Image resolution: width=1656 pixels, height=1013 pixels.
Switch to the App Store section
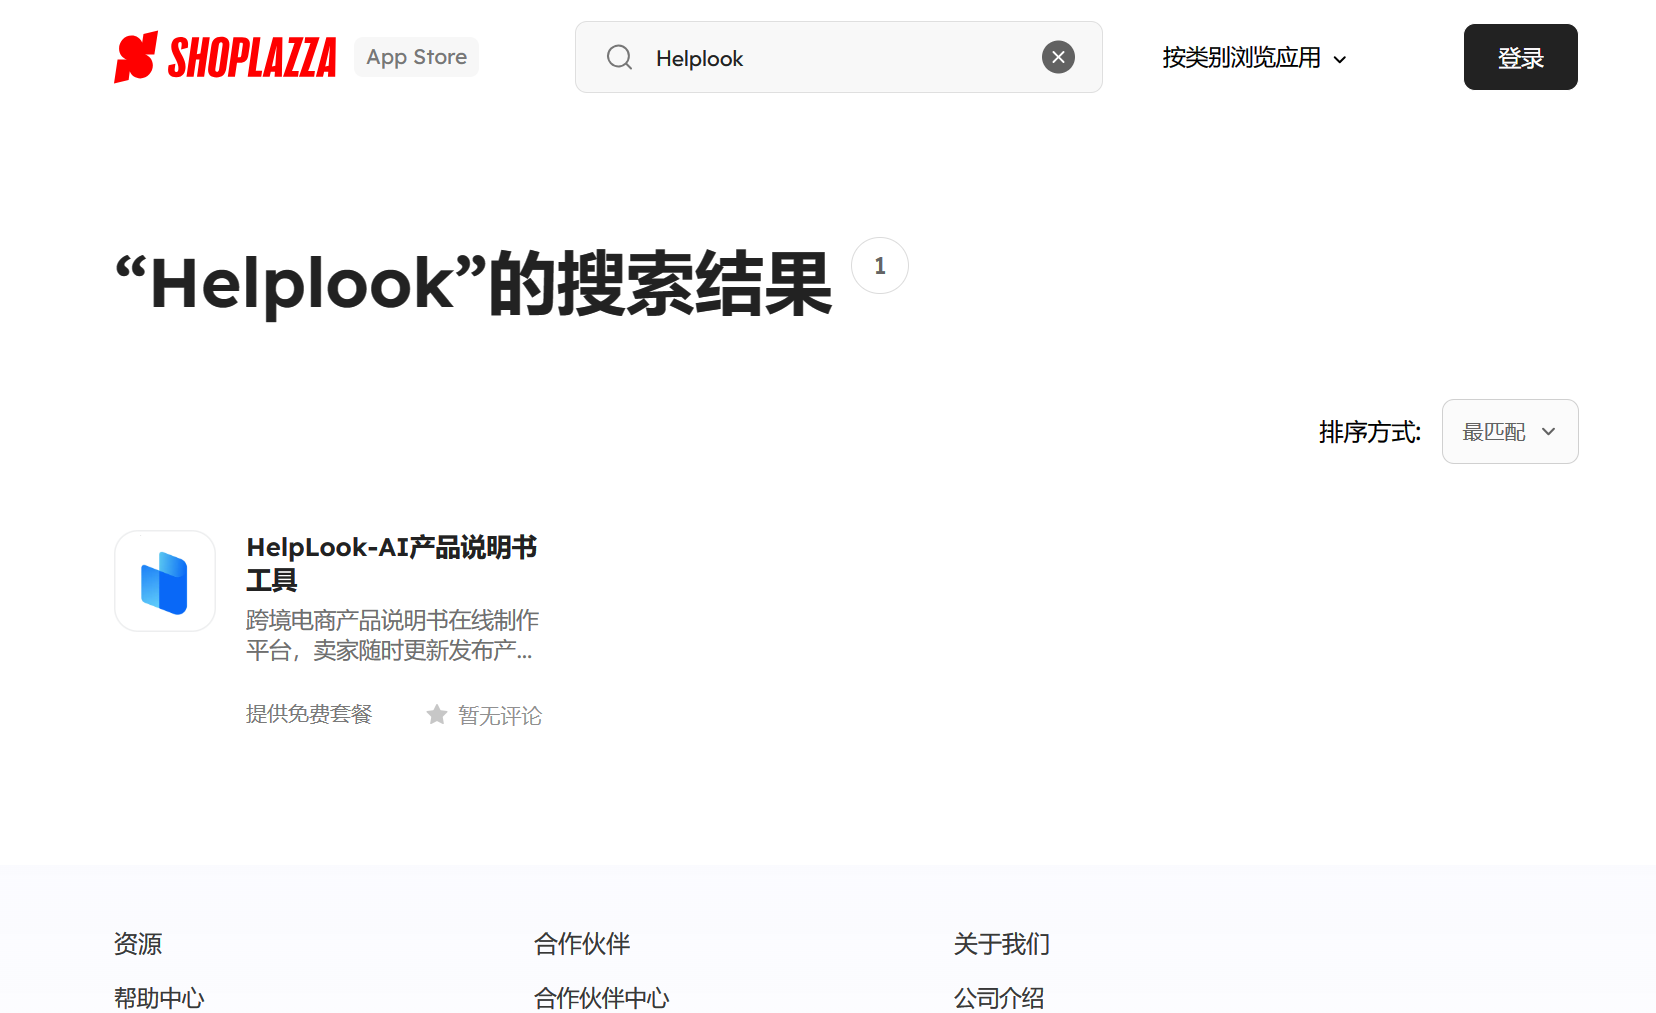(x=416, y=57)
